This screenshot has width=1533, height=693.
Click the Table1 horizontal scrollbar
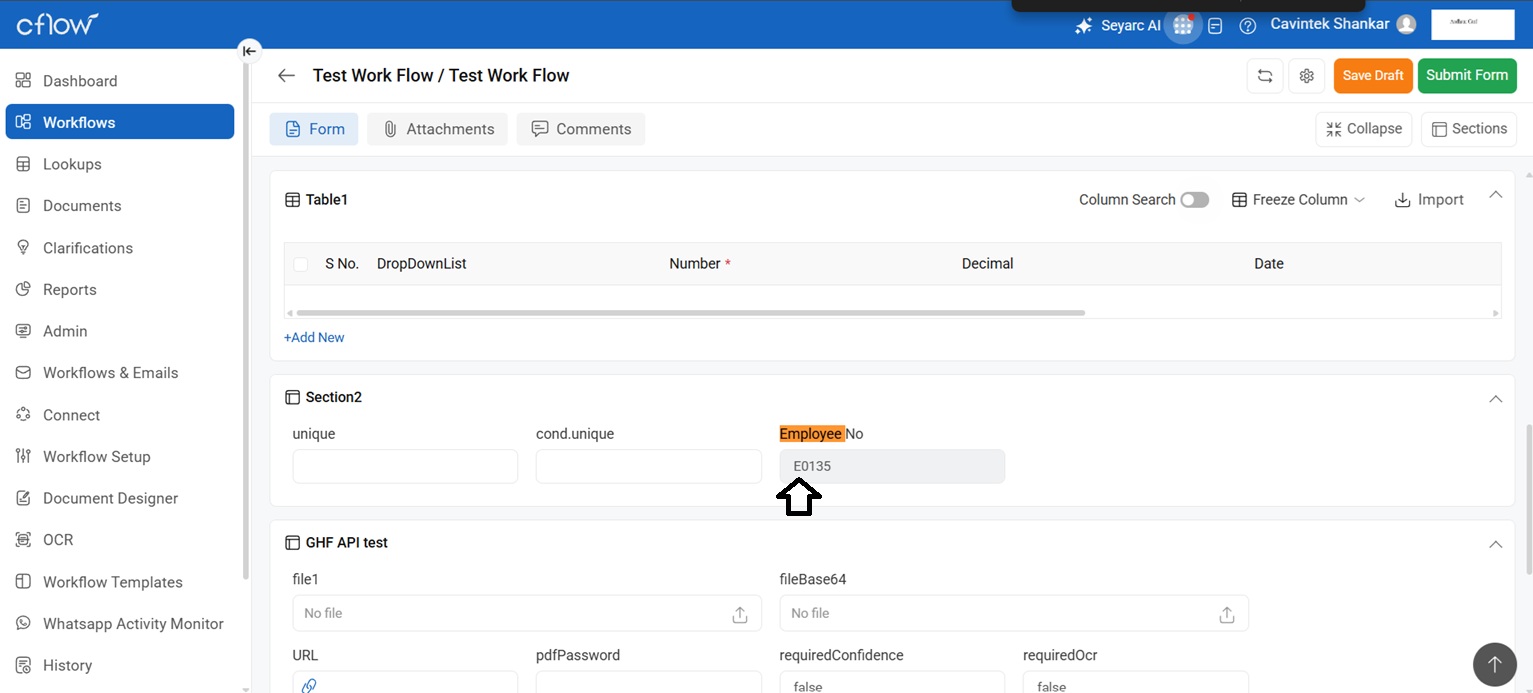[690, 313]
